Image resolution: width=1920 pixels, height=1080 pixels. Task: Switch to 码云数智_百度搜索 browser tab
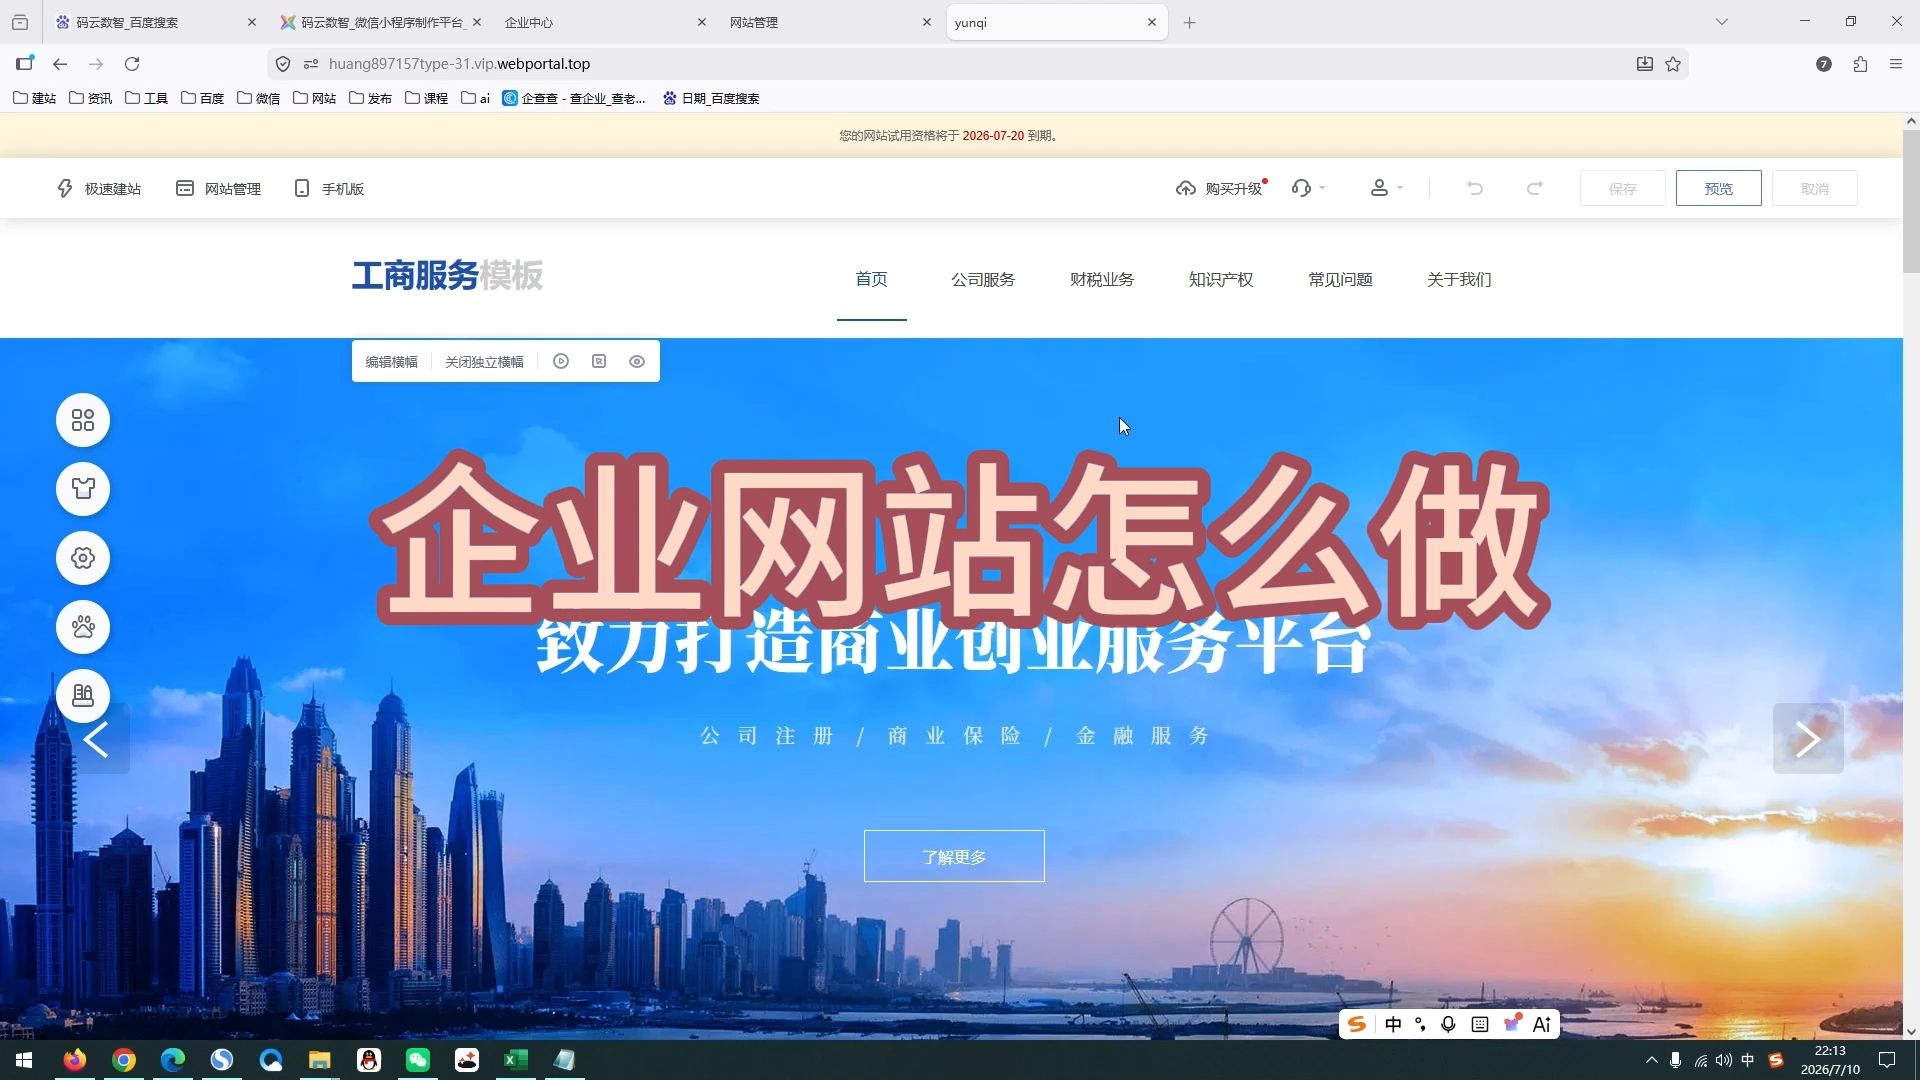pos(155,22)
